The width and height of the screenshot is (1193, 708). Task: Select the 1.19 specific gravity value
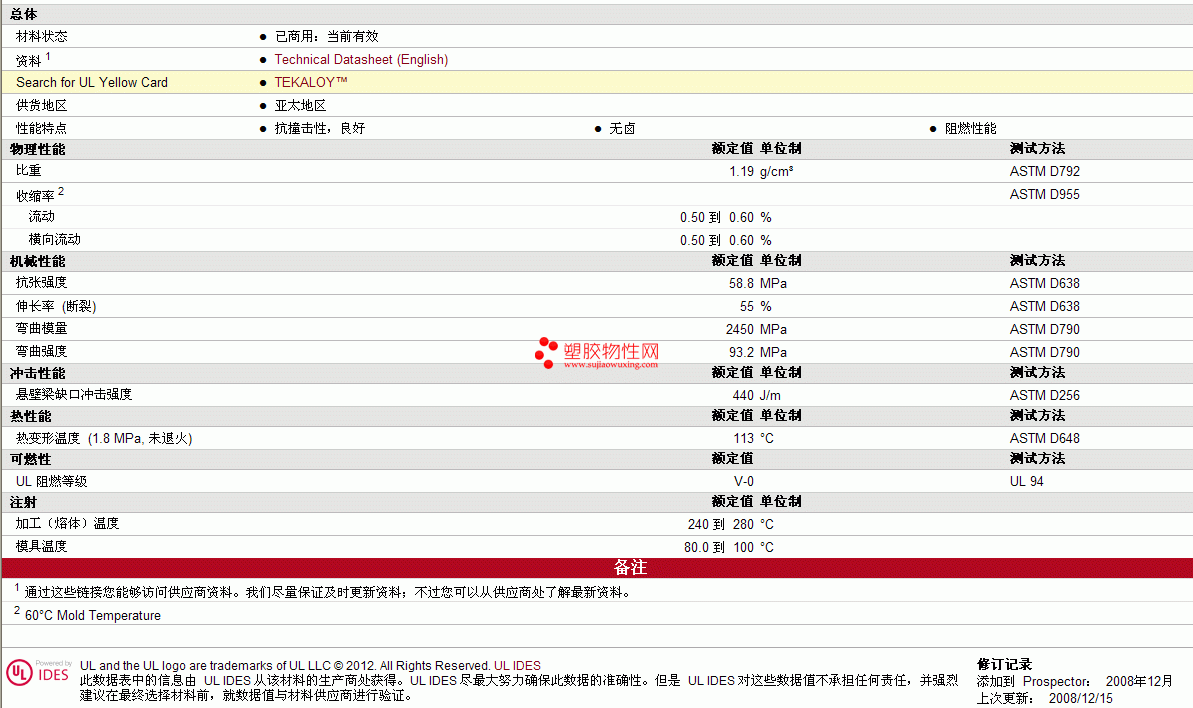click(x=741, y=171)
